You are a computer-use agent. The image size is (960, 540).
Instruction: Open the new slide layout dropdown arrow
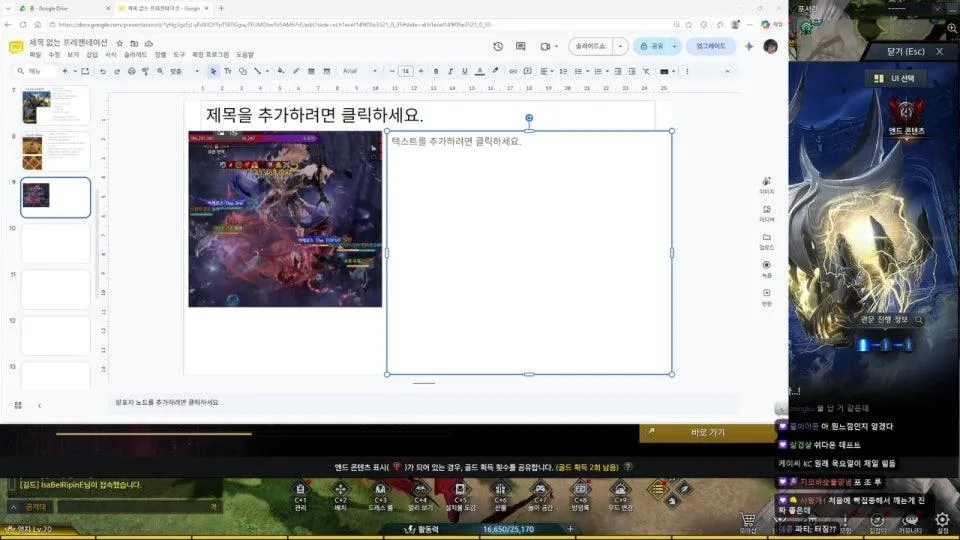75,72
